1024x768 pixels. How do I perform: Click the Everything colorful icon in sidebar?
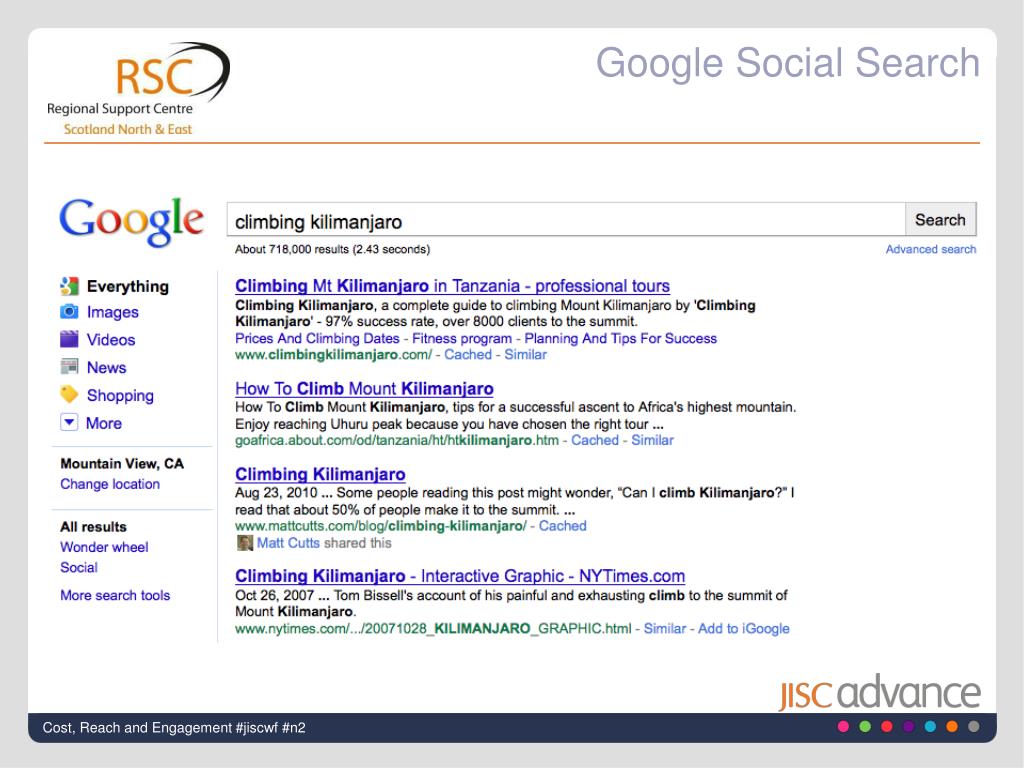(x=69, y=286)
